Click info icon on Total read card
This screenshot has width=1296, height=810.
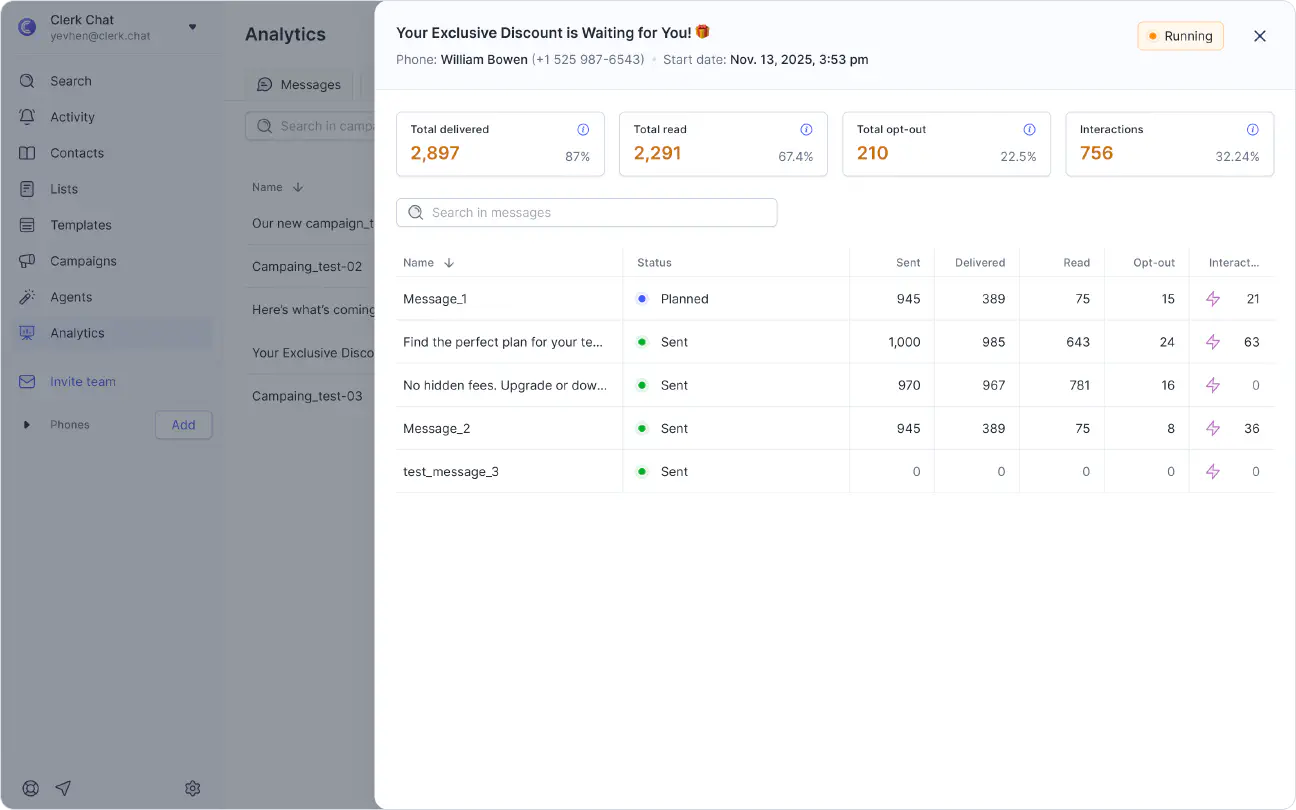806,130
